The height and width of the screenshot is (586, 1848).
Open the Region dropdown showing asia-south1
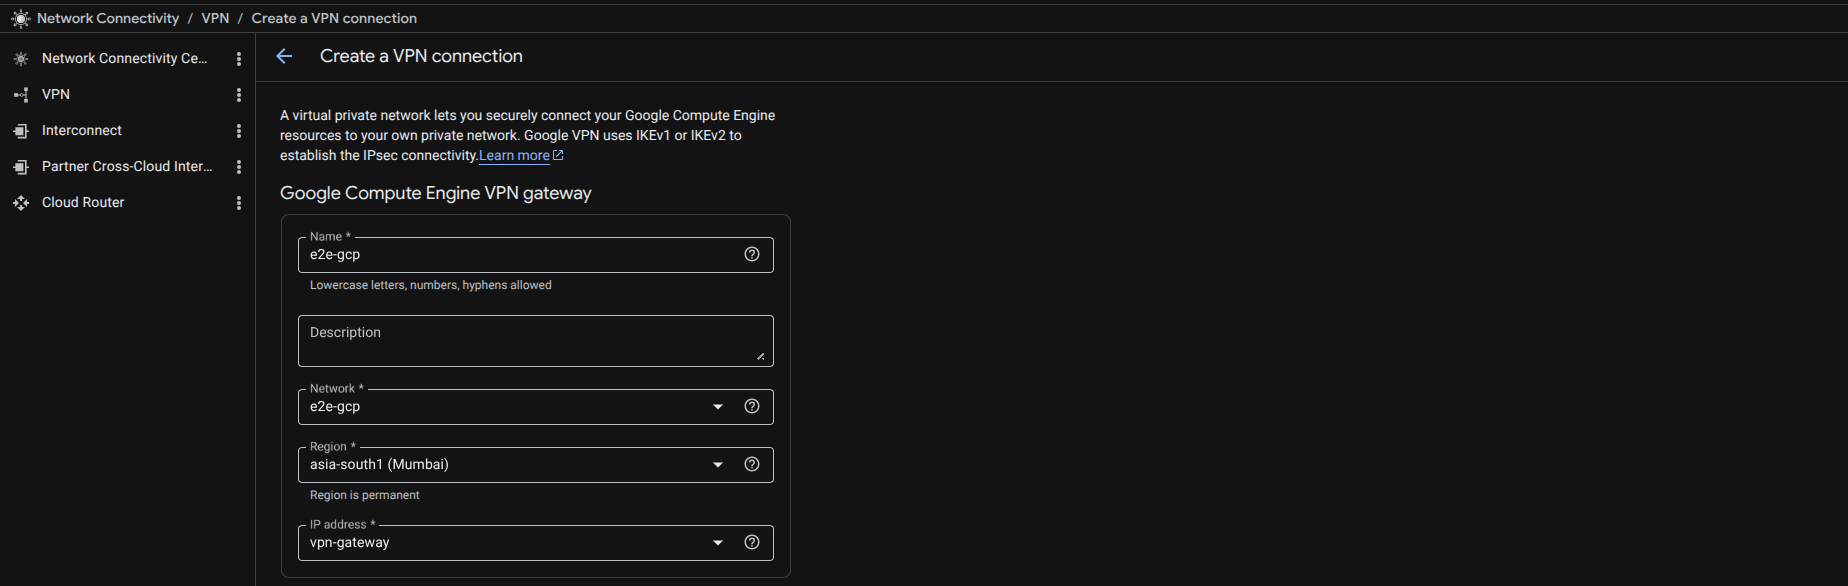coord(535,465)
